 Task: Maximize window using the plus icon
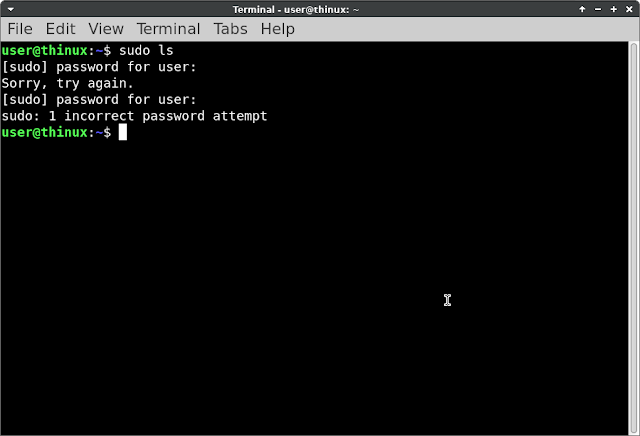tap(613, 9)
